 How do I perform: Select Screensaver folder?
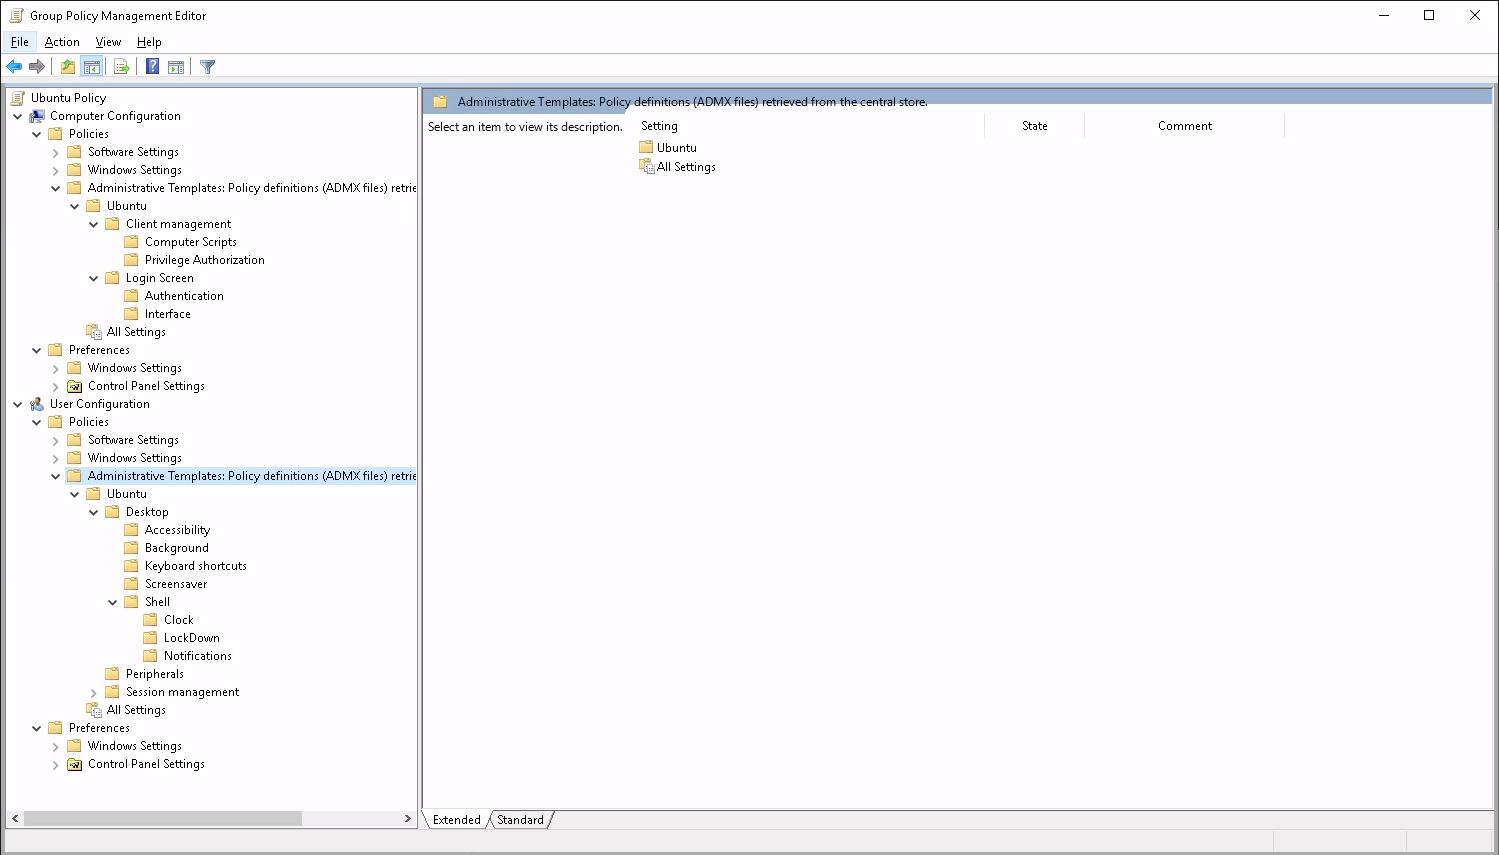(x=176, y=584)
